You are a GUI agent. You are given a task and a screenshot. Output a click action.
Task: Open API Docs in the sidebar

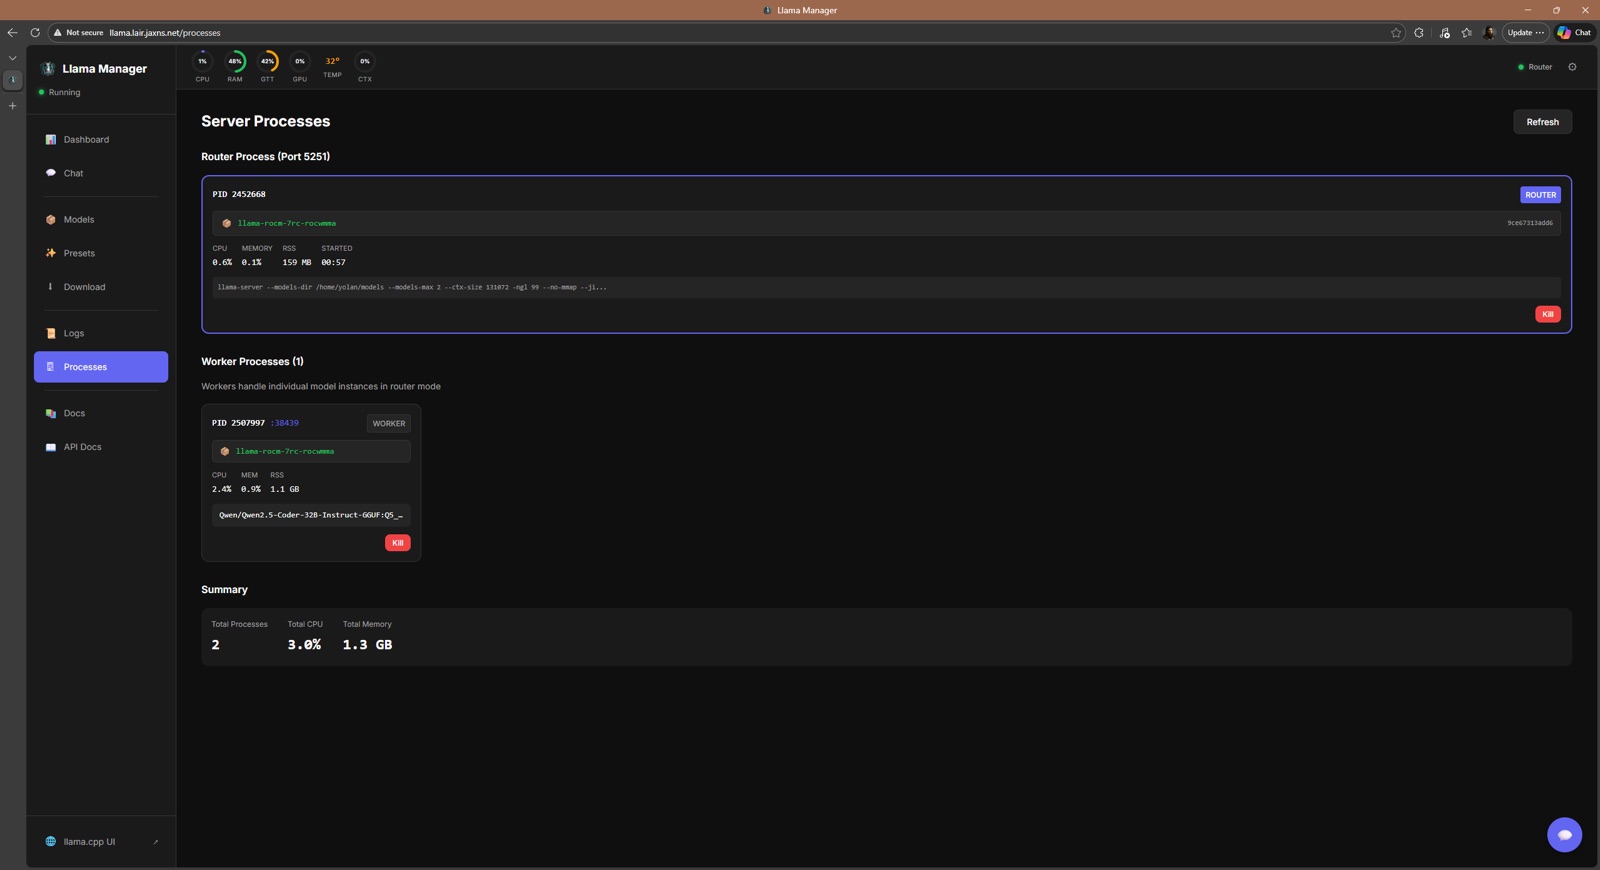coord(101,447)
